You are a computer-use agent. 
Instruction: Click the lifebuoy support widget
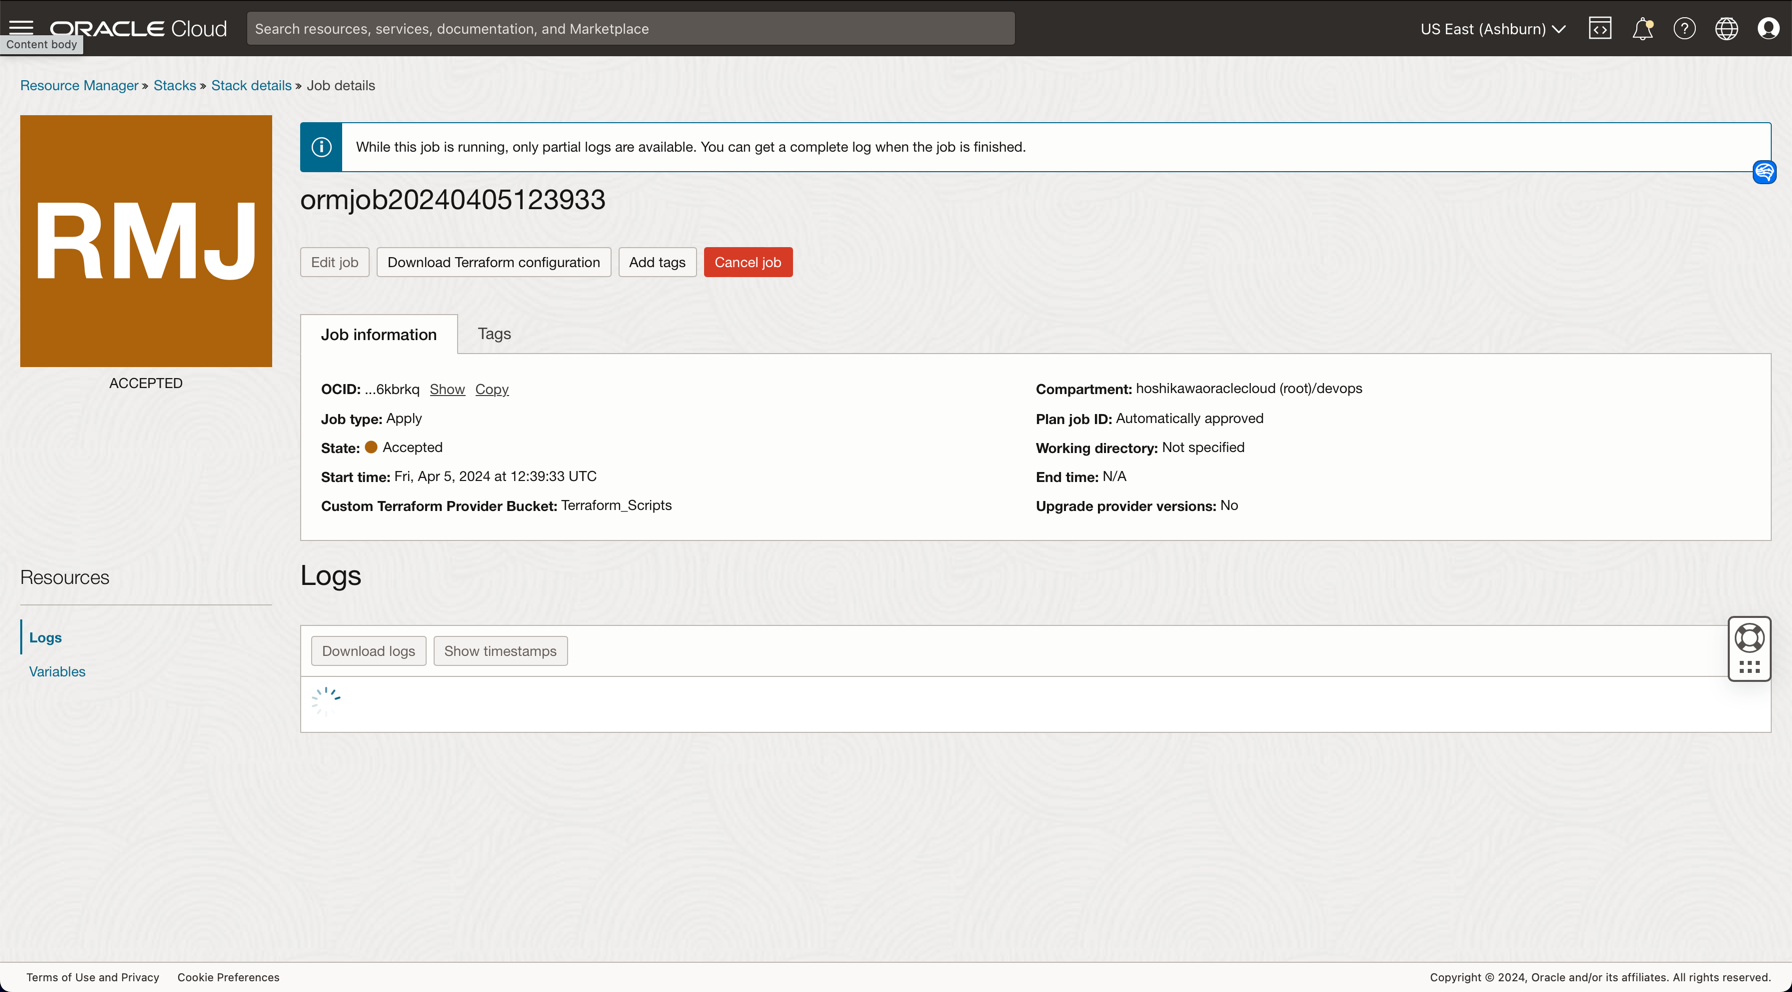tap(1749, 638)
